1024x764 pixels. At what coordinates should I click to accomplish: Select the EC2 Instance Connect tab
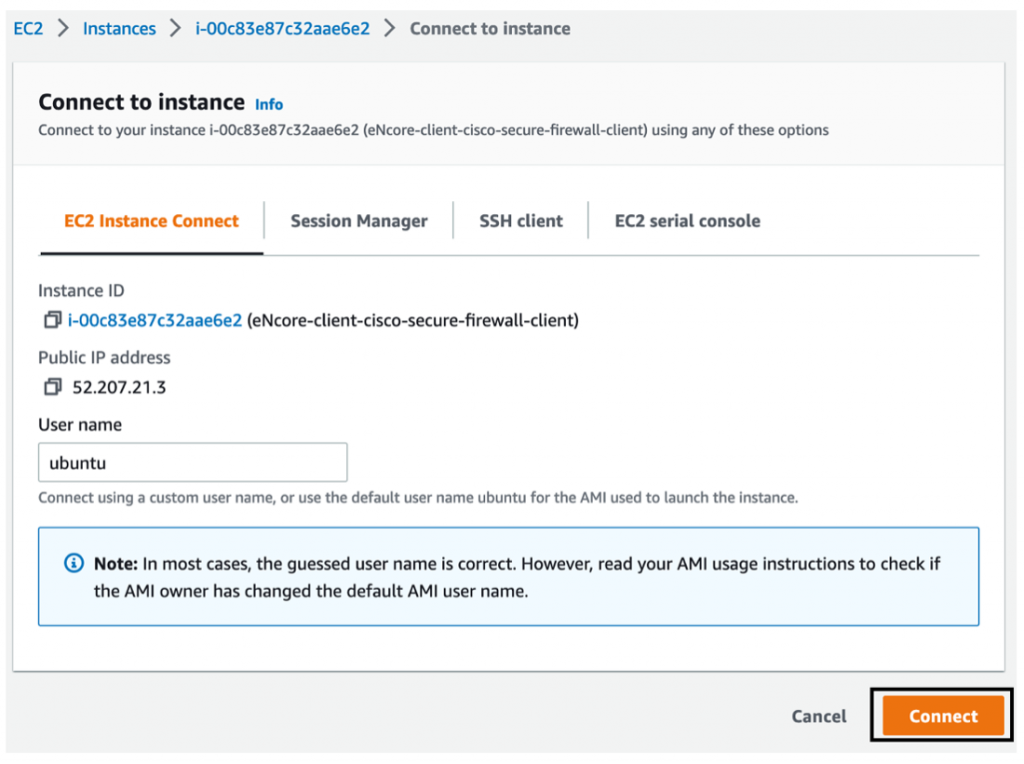(x=151, y=221)
